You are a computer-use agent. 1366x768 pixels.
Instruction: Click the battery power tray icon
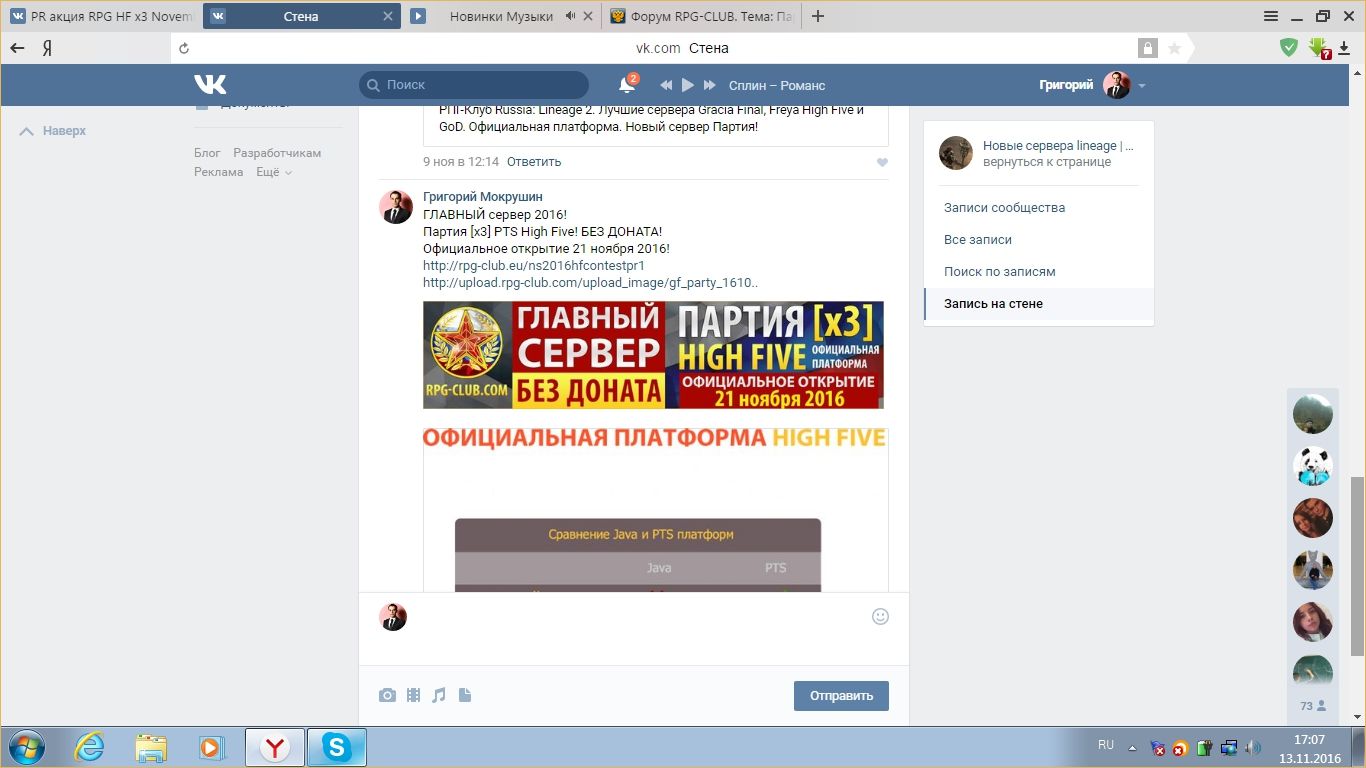tap(1204, 748)
